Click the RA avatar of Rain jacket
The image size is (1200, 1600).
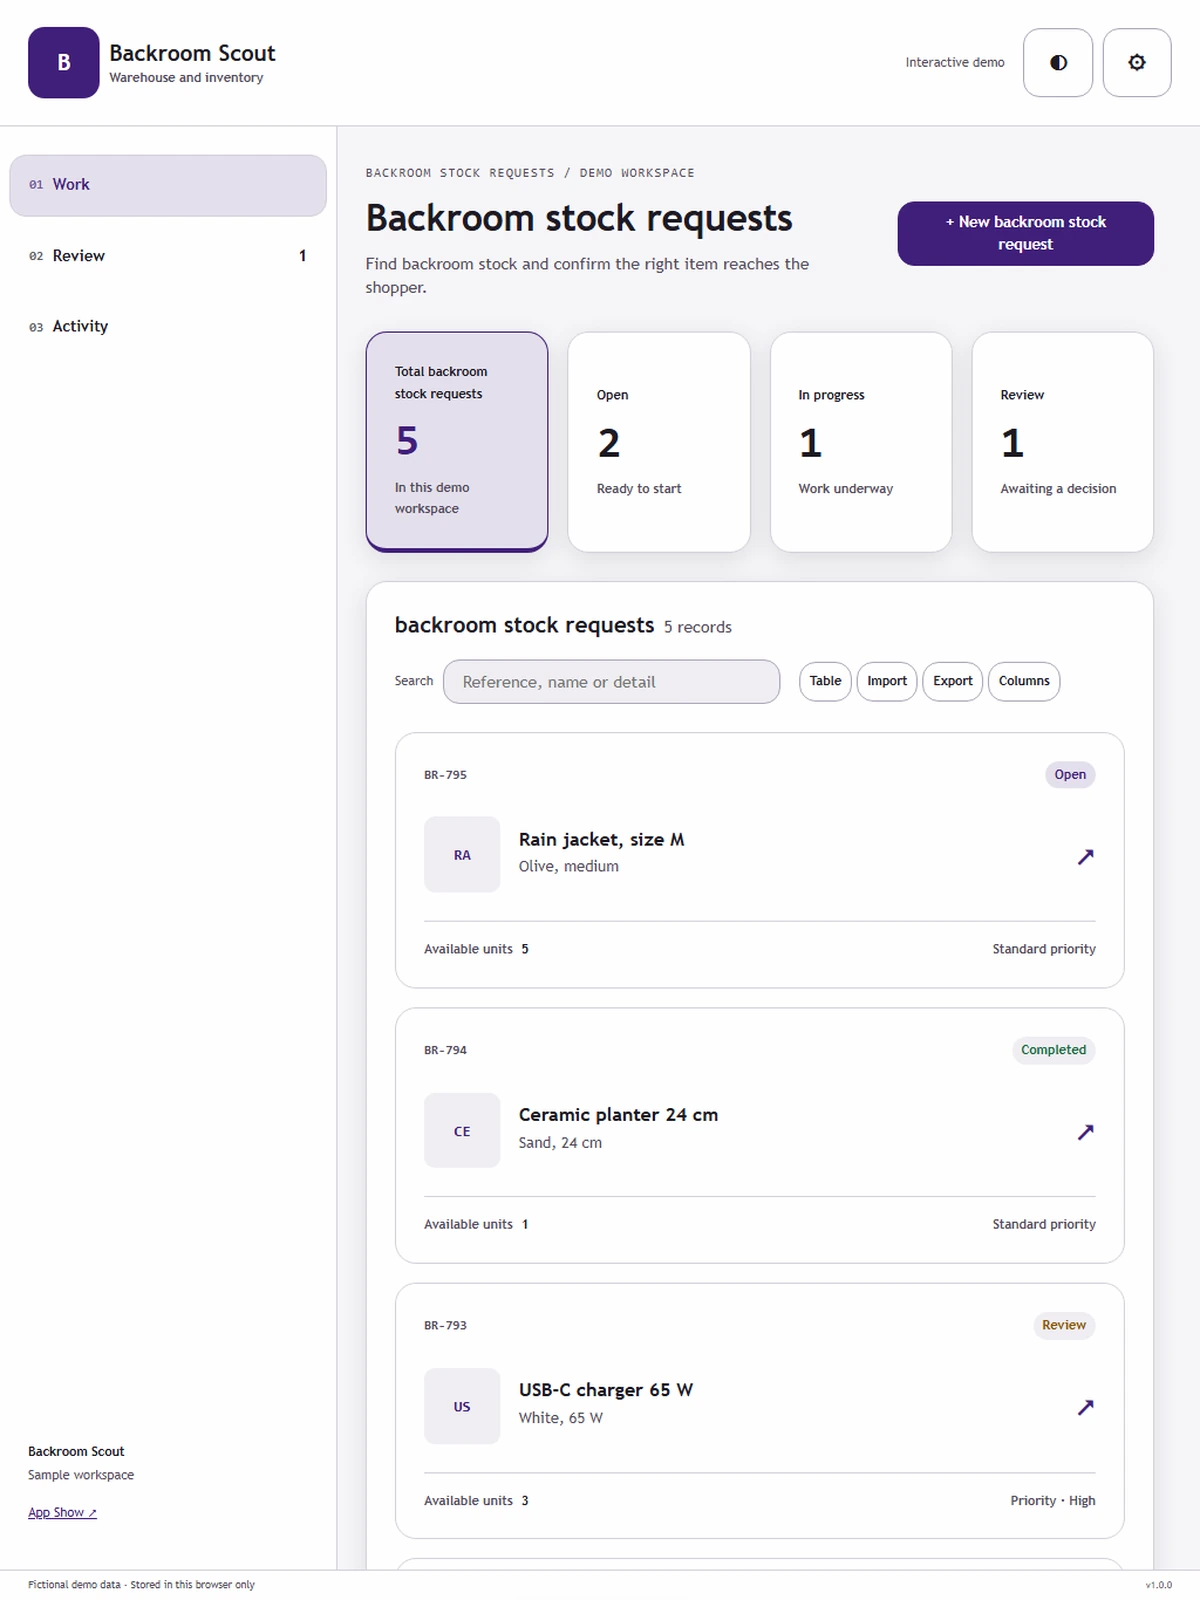(x=462, y=855)
